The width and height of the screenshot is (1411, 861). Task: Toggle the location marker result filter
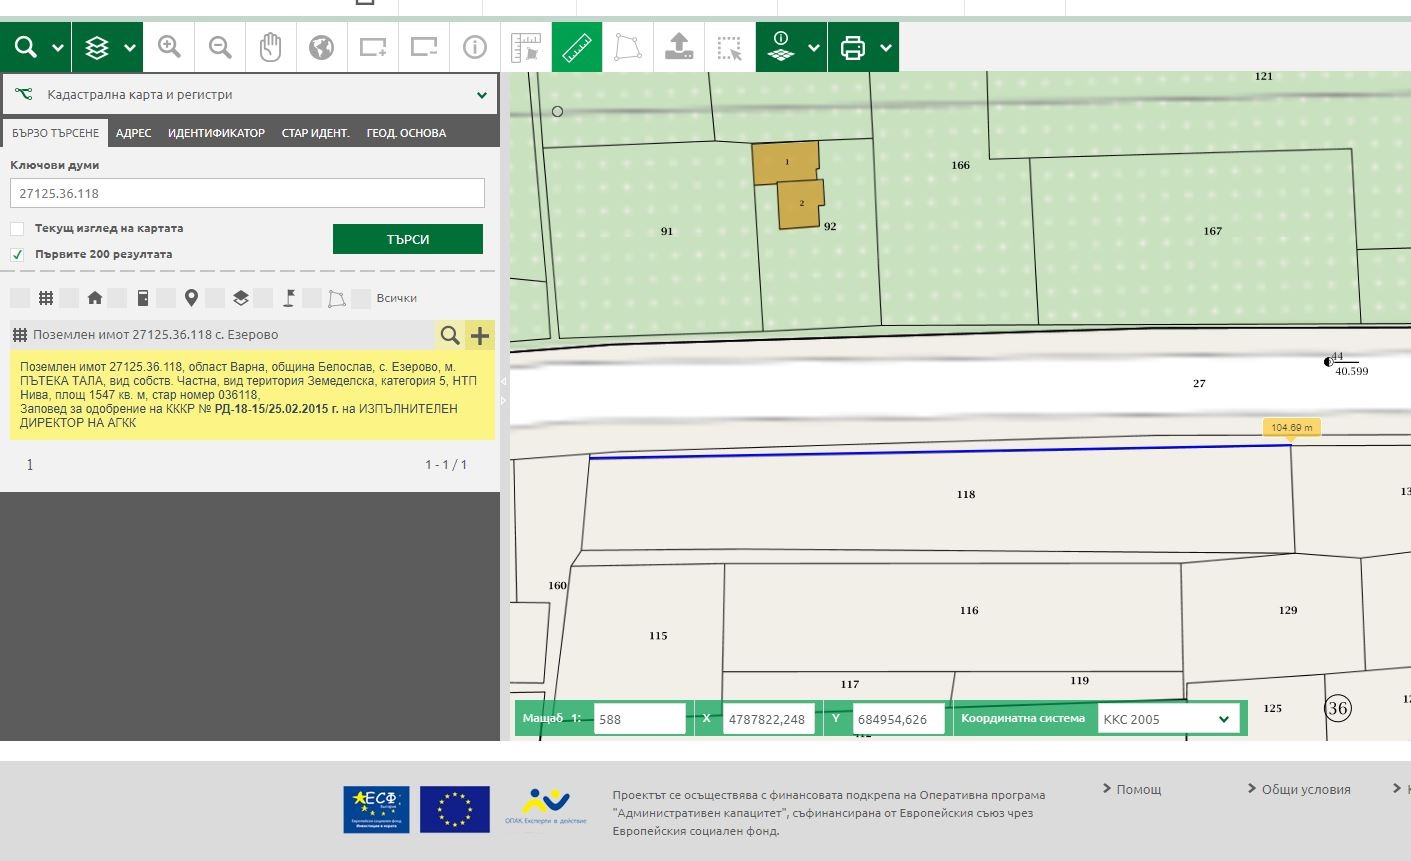tap(192, 297)
